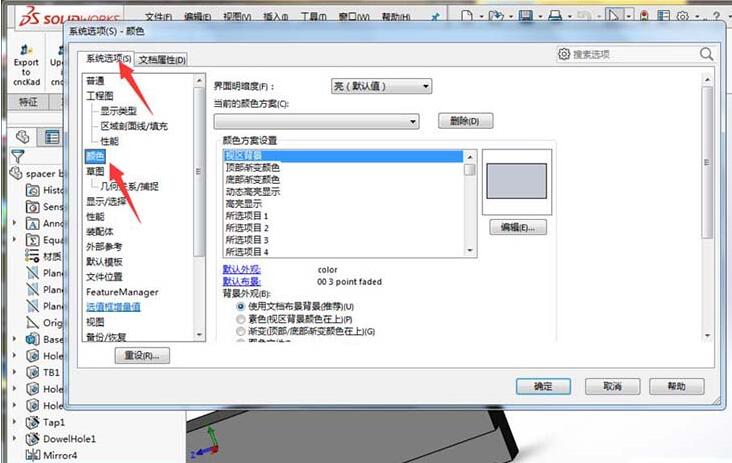Click the 取消 Cancel button
The width and height of the screenshot is (732, 463).
coord(612,386)
